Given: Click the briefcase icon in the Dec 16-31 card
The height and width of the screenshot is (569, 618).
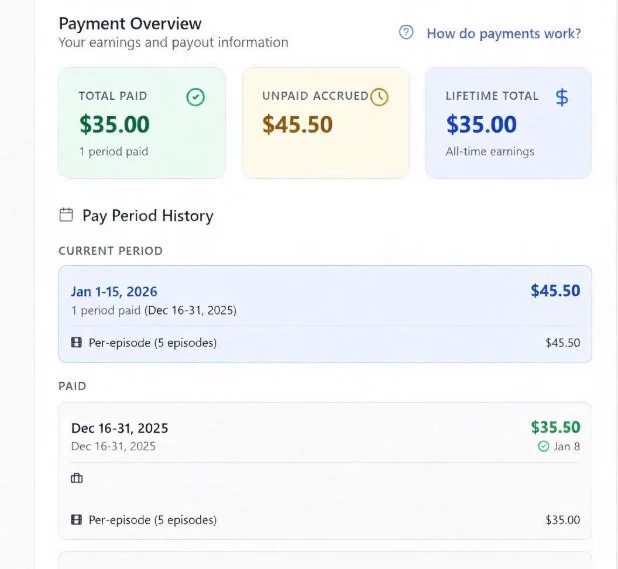Looking at the screenshot, I should tap(76, 478).
